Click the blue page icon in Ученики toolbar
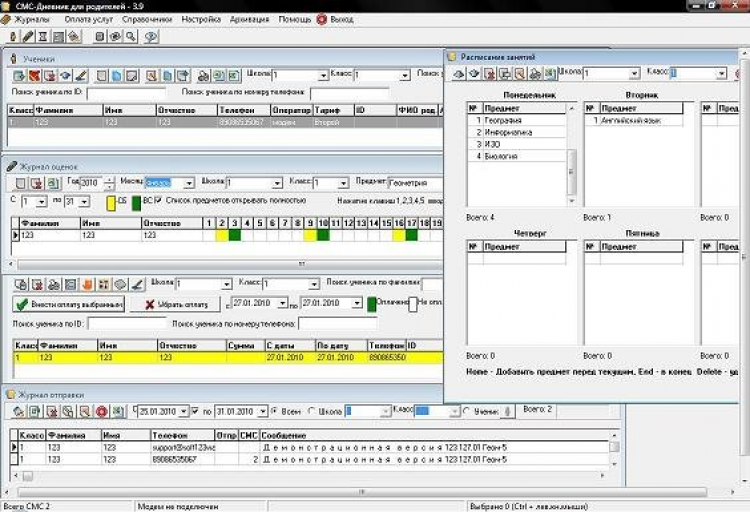The image size is (750, 512). [x=117, y=76]
